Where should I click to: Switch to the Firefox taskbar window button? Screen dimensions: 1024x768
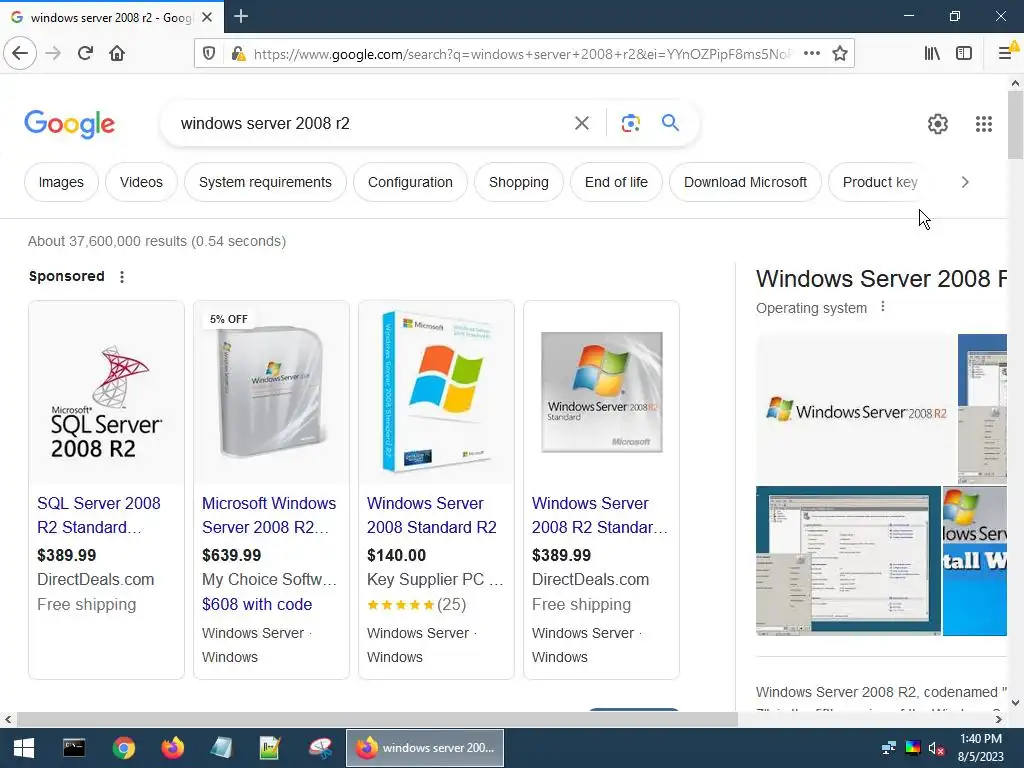tap(425, 748)
